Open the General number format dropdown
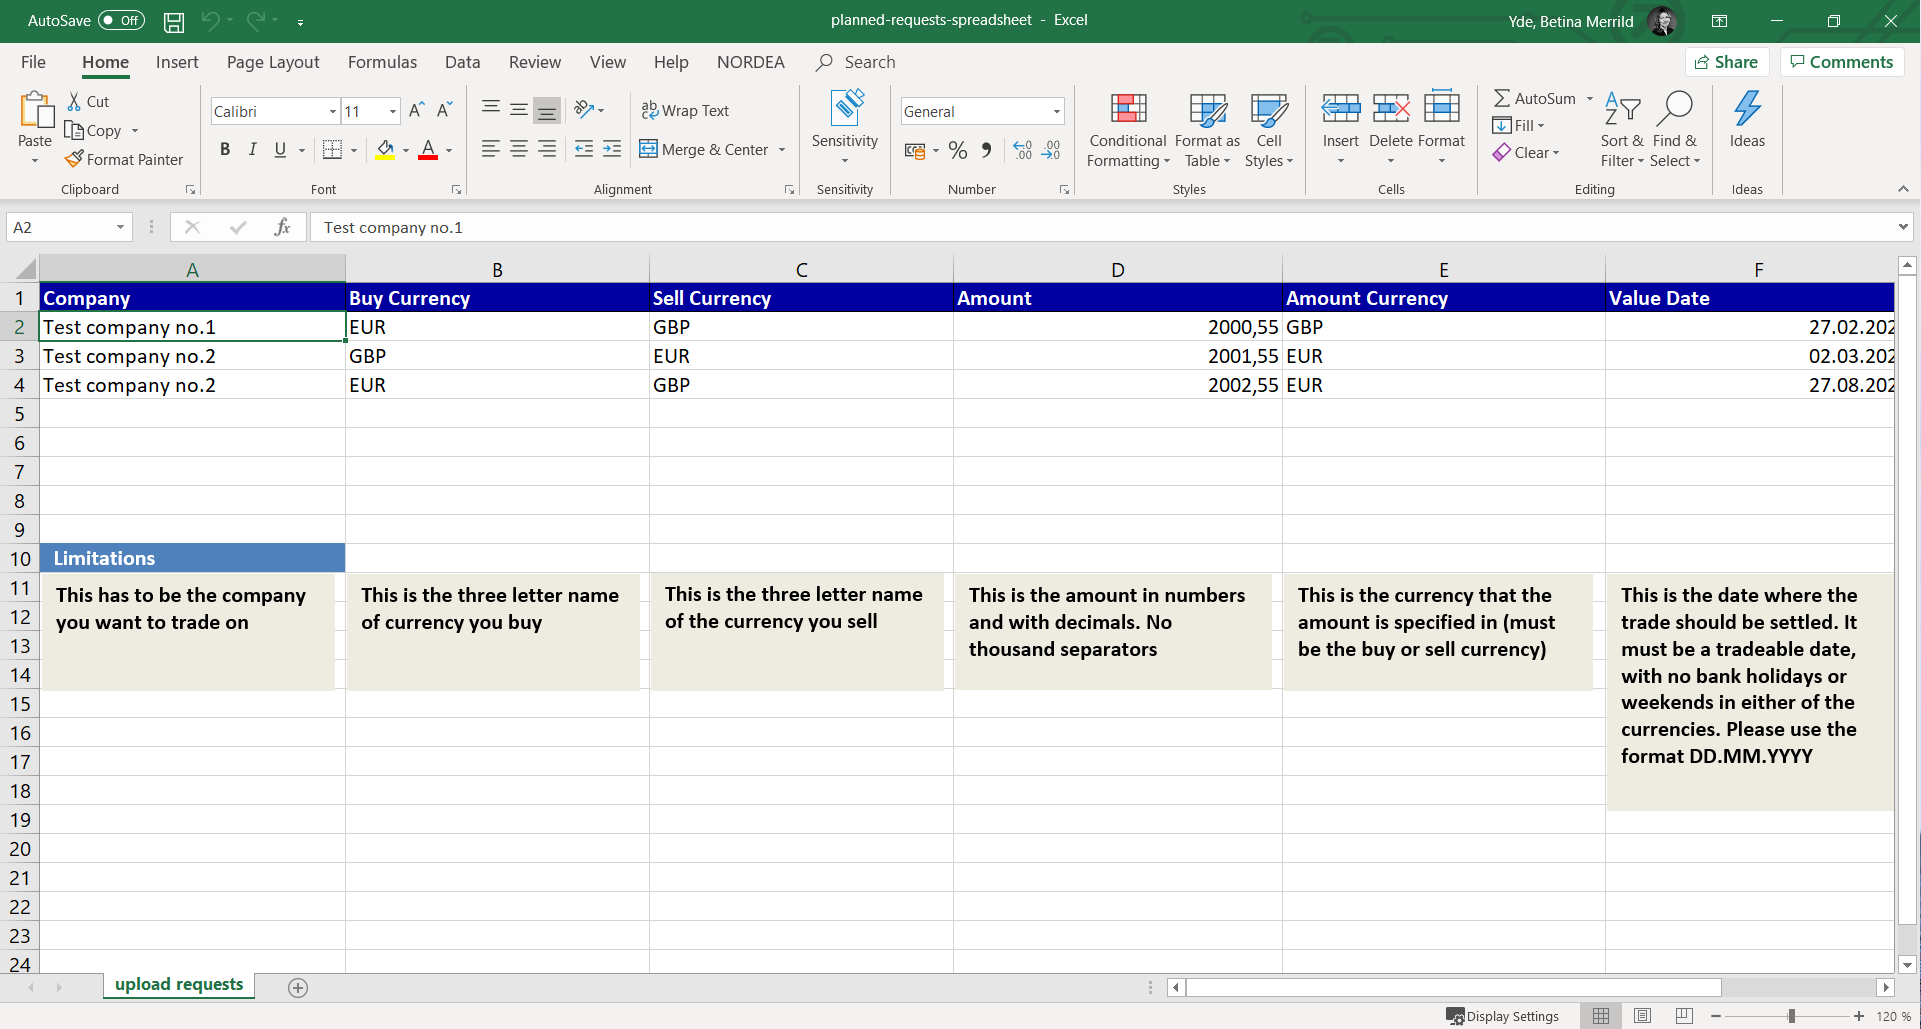 1056,111
